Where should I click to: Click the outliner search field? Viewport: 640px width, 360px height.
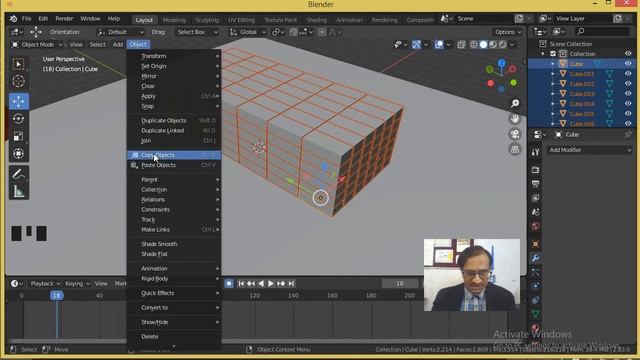(602, 31)
